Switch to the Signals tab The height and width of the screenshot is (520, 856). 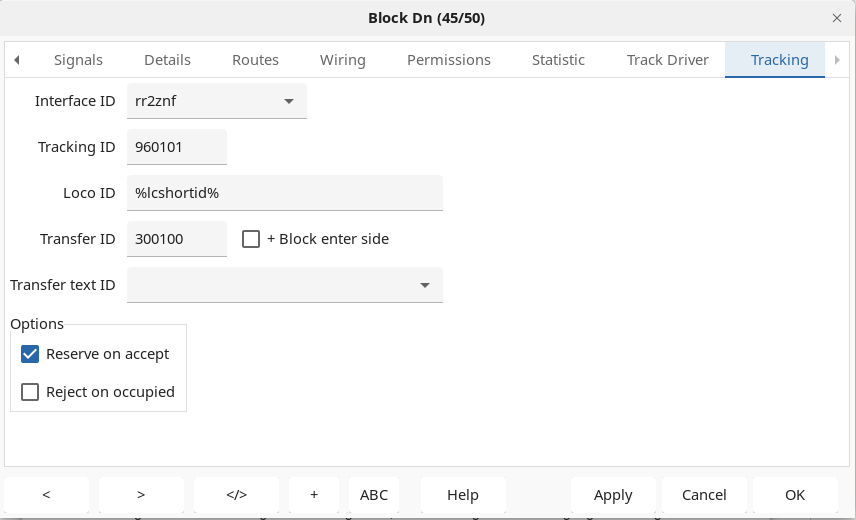78,60
